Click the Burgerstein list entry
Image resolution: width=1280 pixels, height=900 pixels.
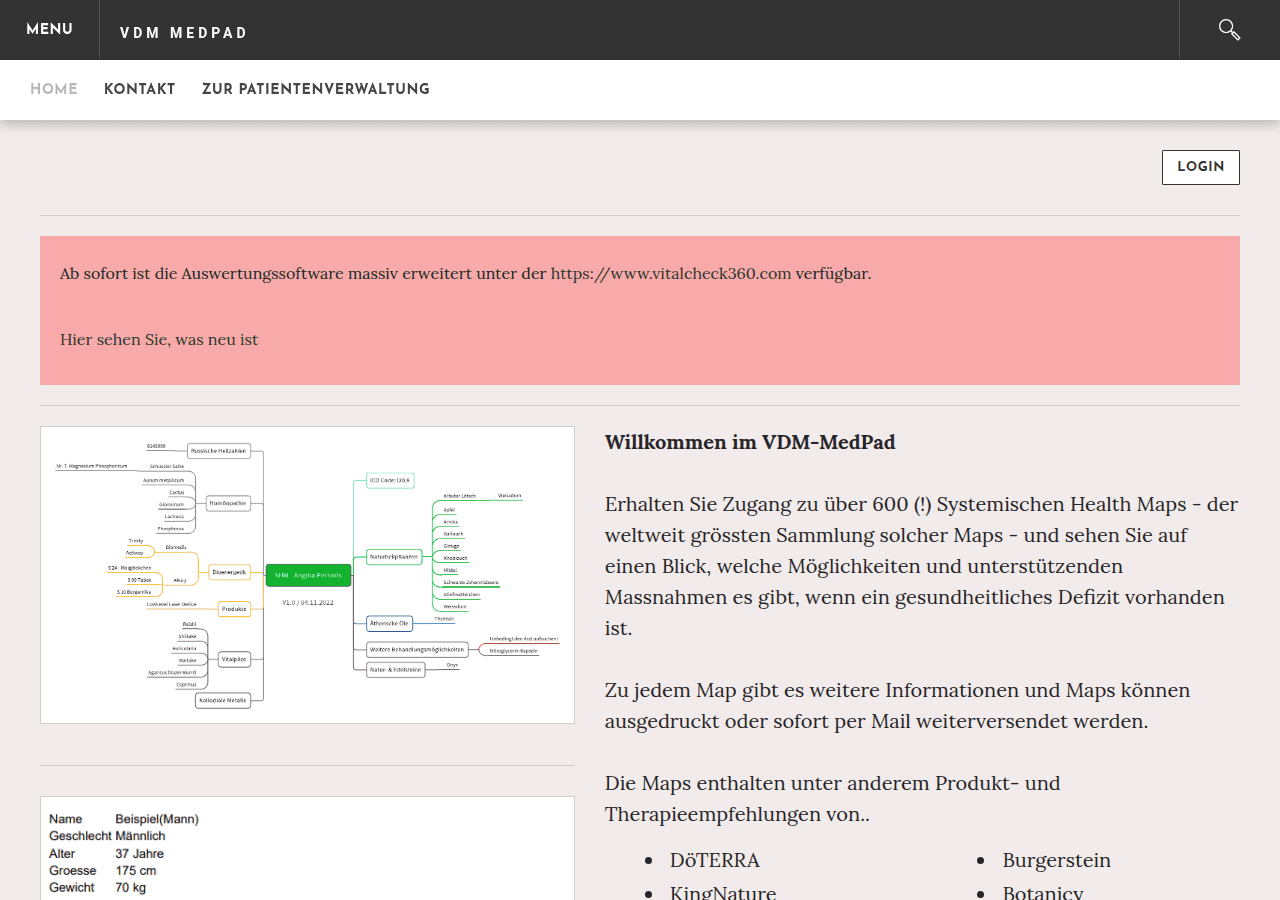pyautogui.click(x=1057, y=861)
